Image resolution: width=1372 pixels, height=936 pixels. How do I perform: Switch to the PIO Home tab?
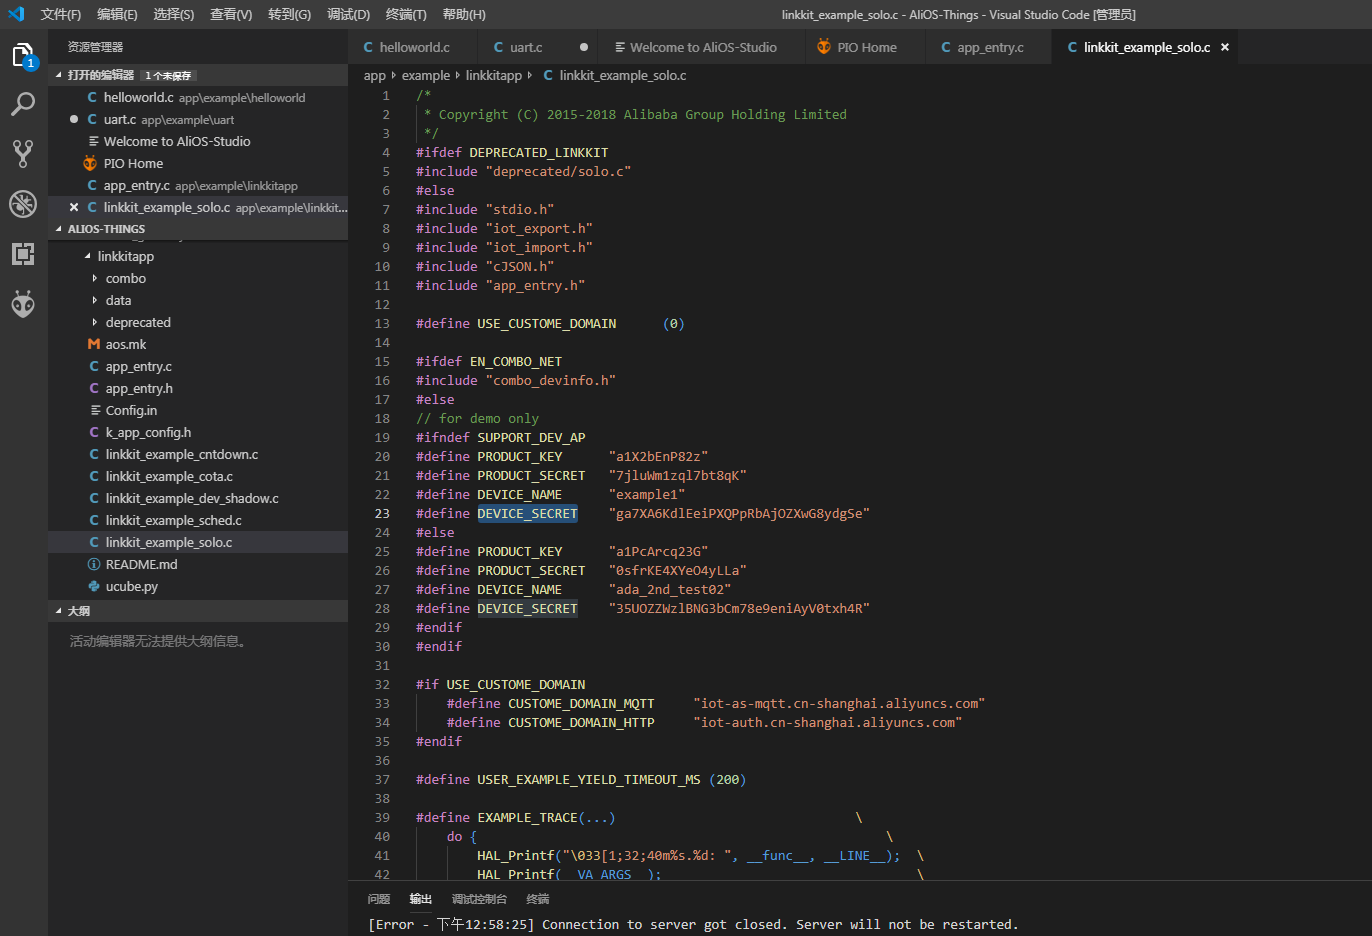(x=866, y=47)
